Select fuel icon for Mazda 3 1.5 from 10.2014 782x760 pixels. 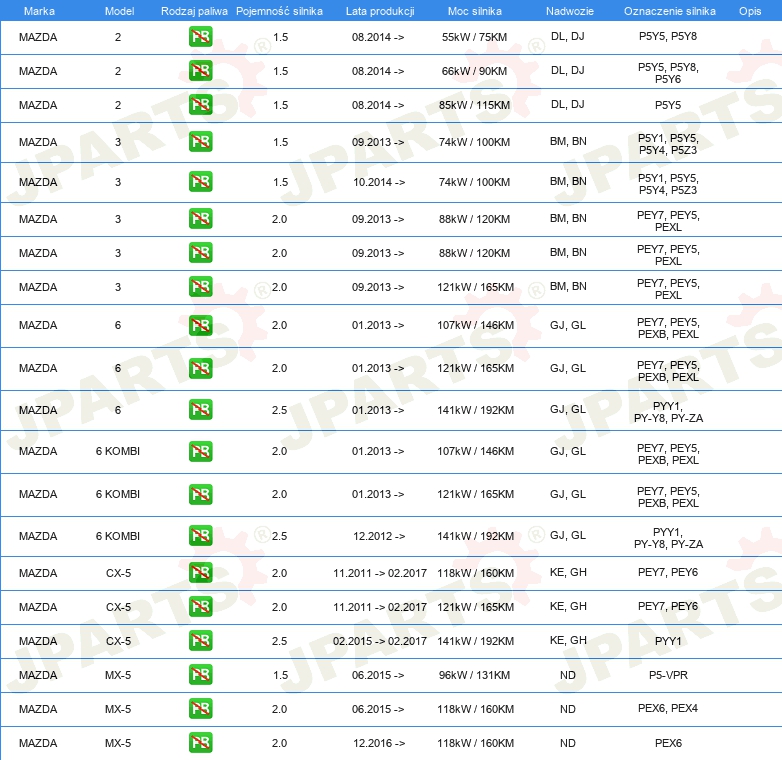(200, 182)
